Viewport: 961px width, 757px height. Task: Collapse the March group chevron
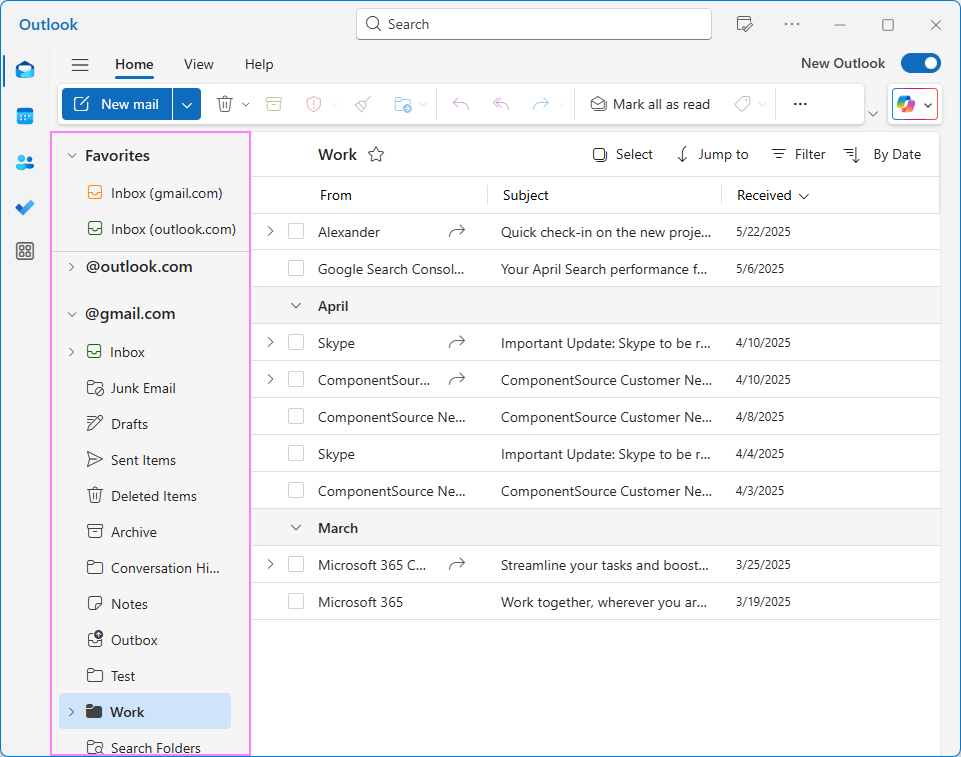[x=296, y=528]
